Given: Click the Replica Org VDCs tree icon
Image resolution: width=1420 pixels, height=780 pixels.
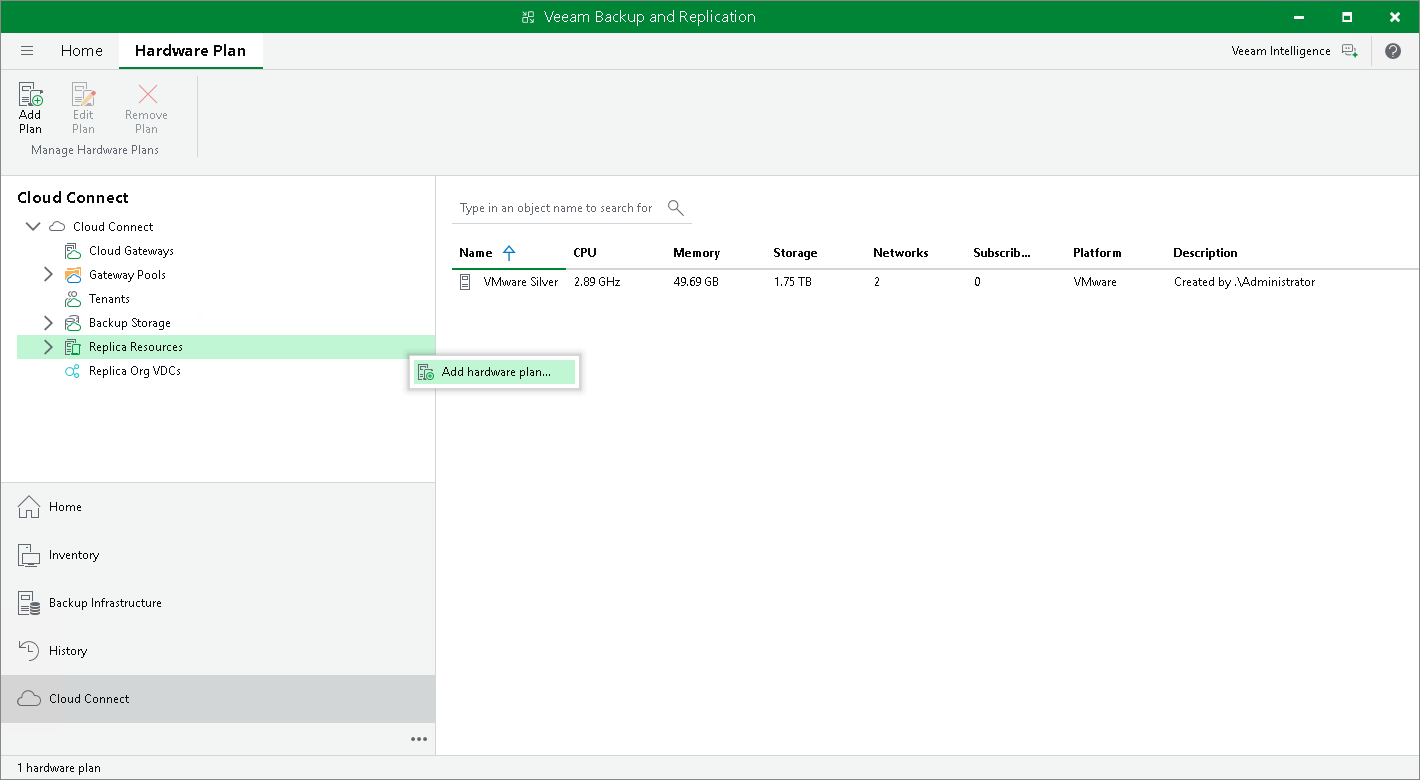Looking at the screenshot, I should (72, 371).
